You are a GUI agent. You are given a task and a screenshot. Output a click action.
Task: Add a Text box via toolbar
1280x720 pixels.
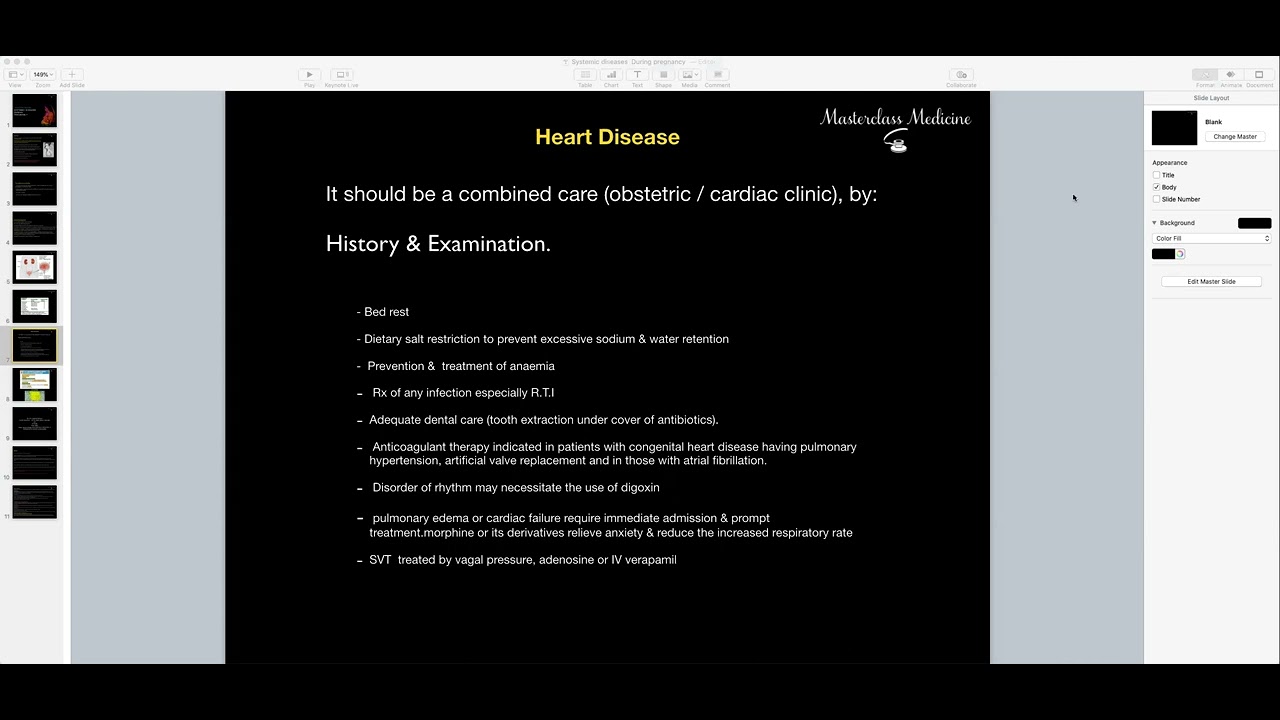[637, 74]
